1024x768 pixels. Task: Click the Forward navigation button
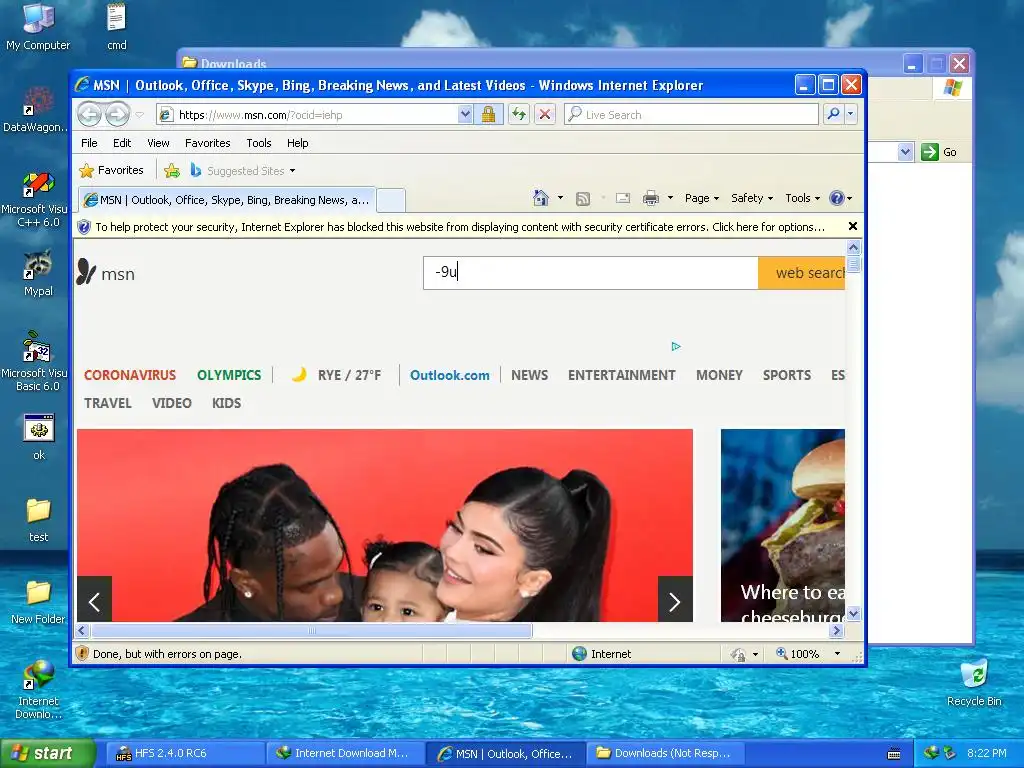[x=118, y=115]
